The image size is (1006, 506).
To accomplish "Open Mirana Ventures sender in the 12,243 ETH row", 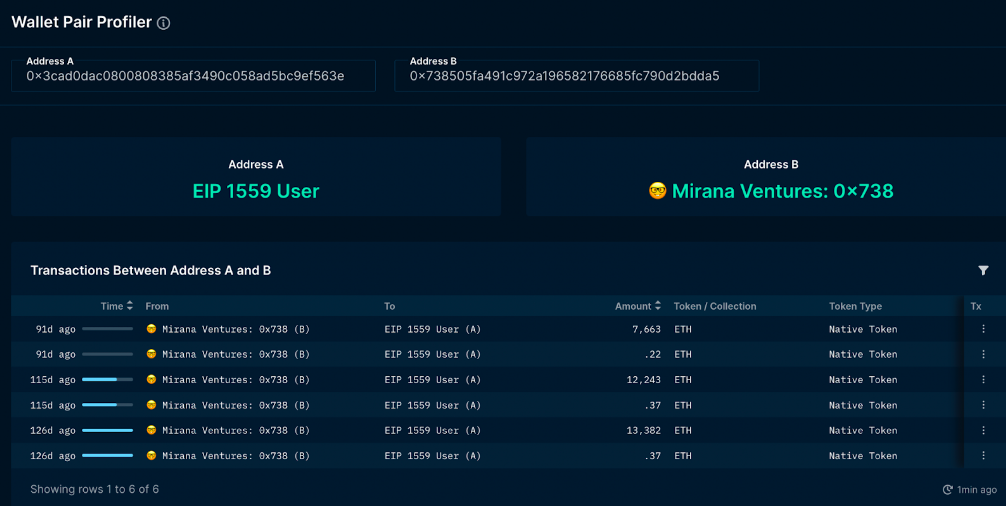I will click(235, 380).
